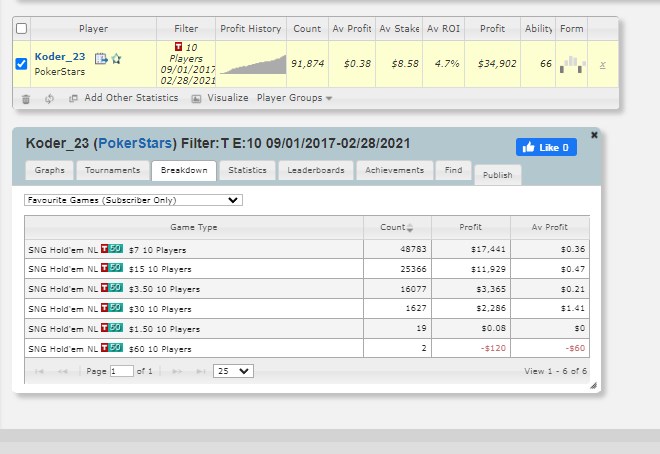
Task: Click the Facebook Like button
Action: tap(546, 147)
